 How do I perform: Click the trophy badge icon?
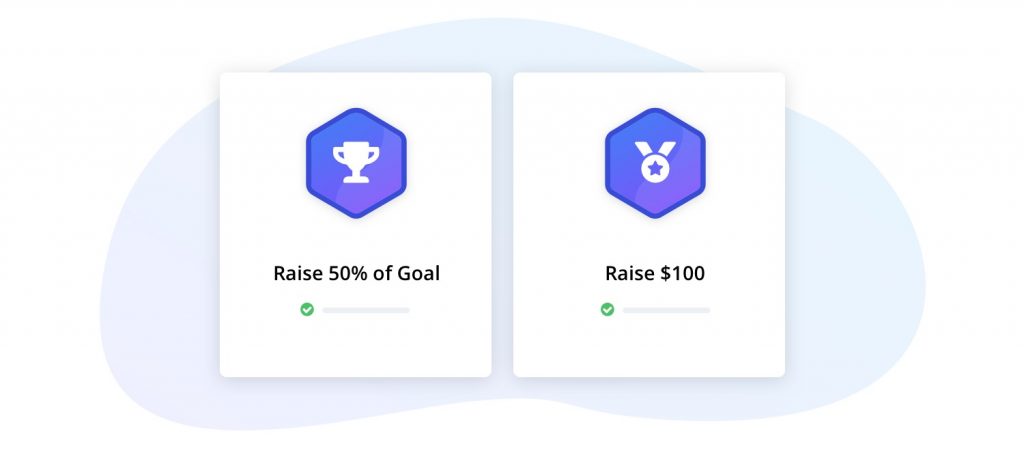(x=356, y=161)
